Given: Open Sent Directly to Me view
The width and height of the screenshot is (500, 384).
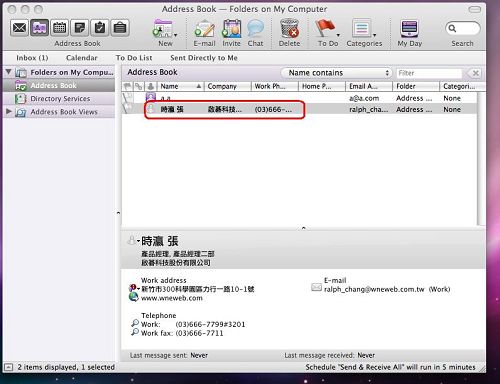Looking at the screenshot, I should point(204,58).
